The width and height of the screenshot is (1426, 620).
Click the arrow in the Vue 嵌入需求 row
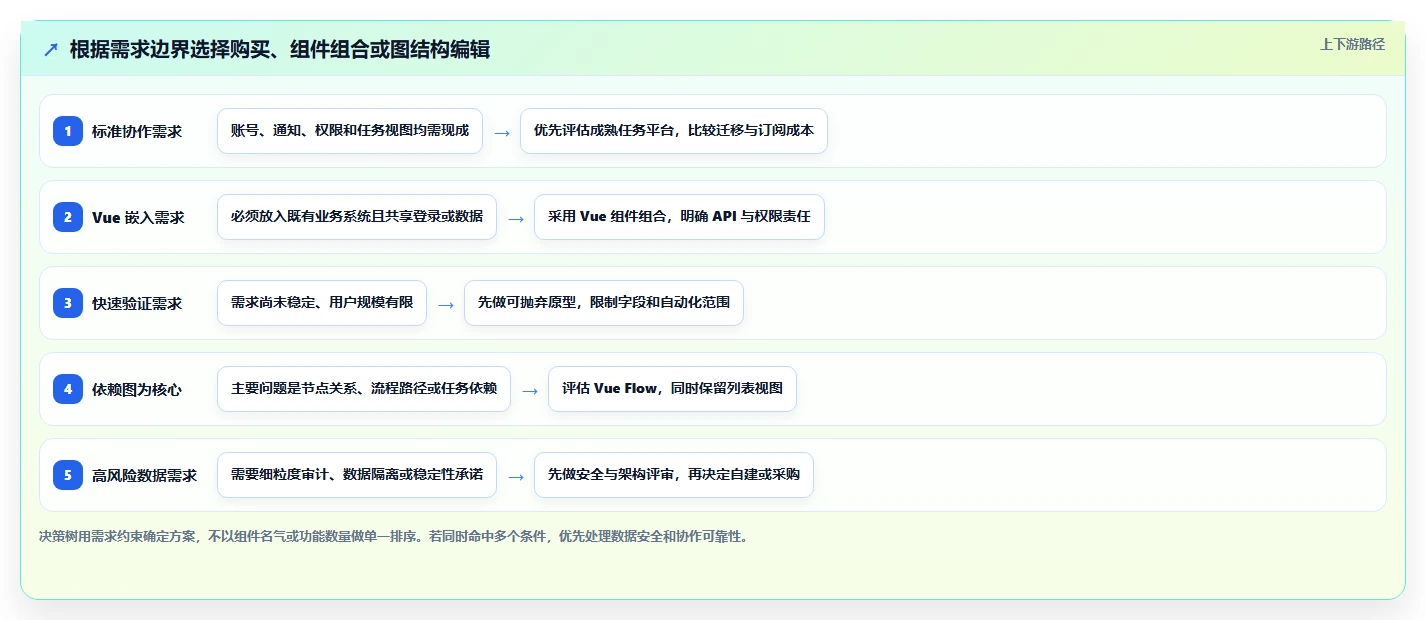click(x=516, y=218)
